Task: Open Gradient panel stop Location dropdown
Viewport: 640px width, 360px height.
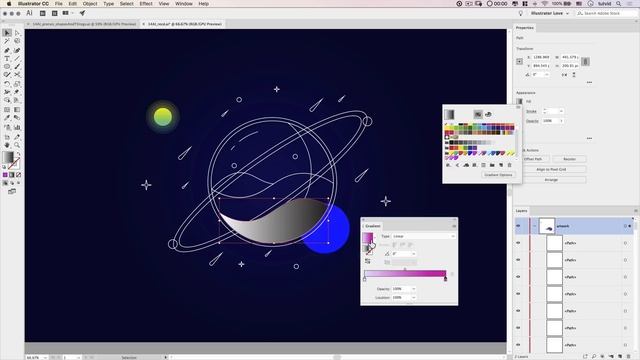Action: click(413, 298)
